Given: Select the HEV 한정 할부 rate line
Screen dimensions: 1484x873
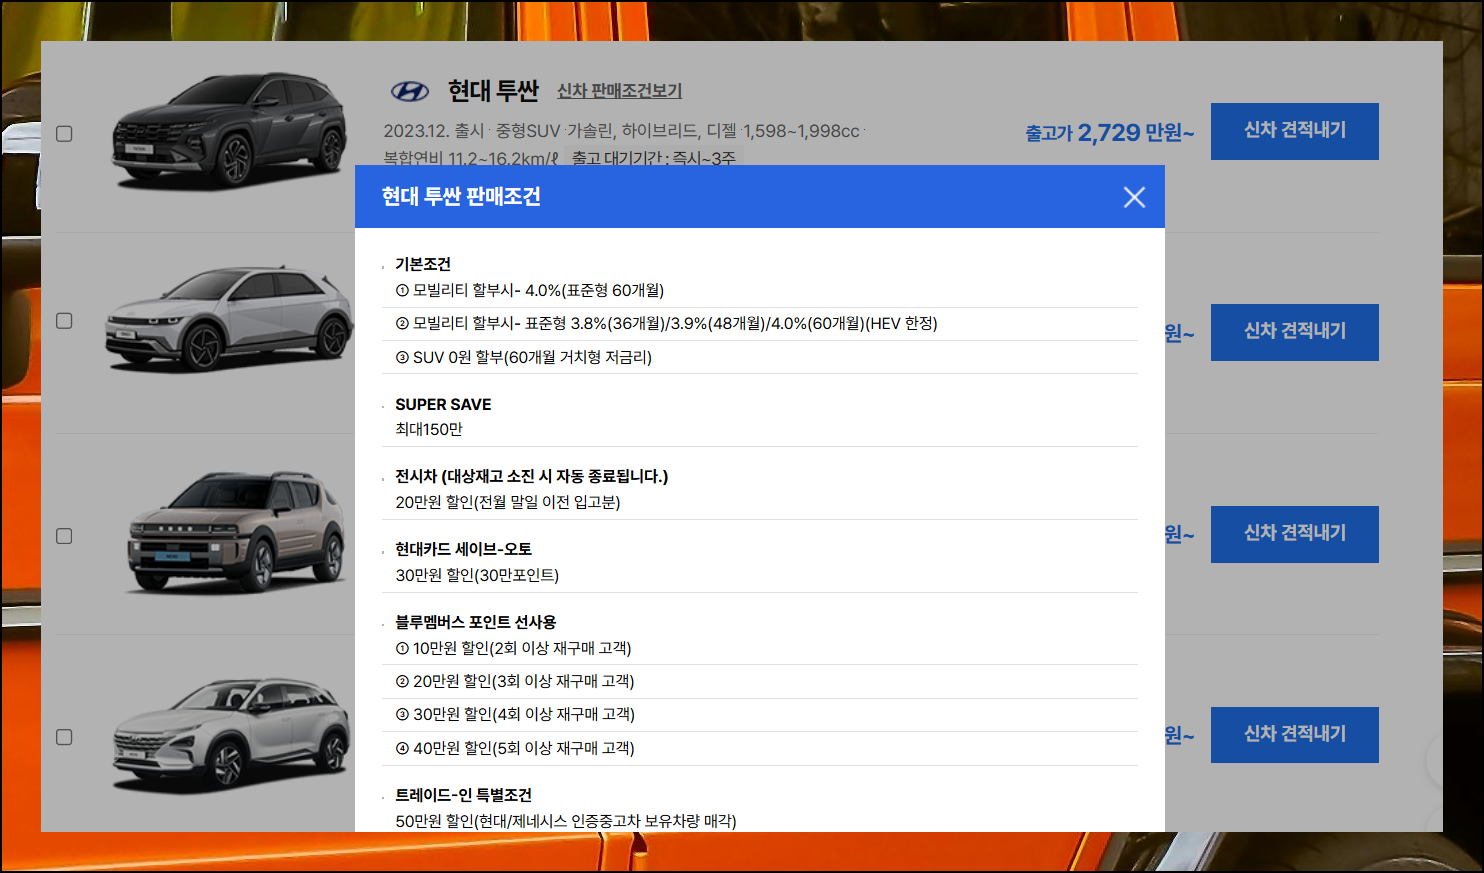Looking at the screenshot, I should [667, 323].
